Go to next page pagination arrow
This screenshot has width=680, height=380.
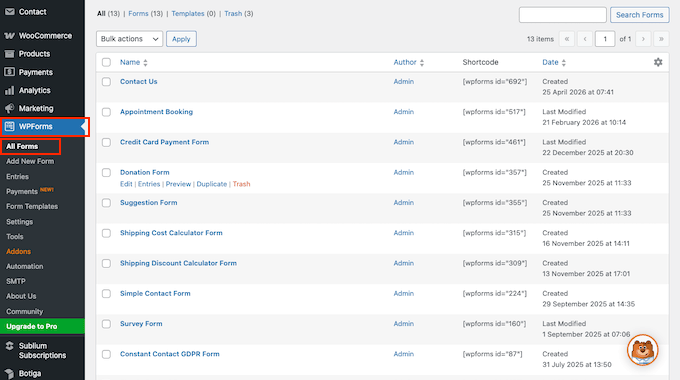point(643,39)
